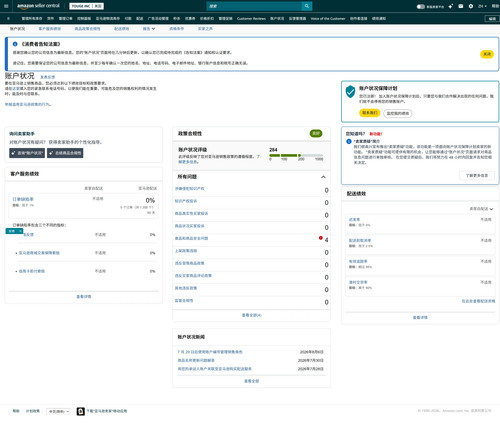This screenshot has width=500, height=426.
Task: Click 查看详情 under 客户服务绩效
Action: point(84,296)
